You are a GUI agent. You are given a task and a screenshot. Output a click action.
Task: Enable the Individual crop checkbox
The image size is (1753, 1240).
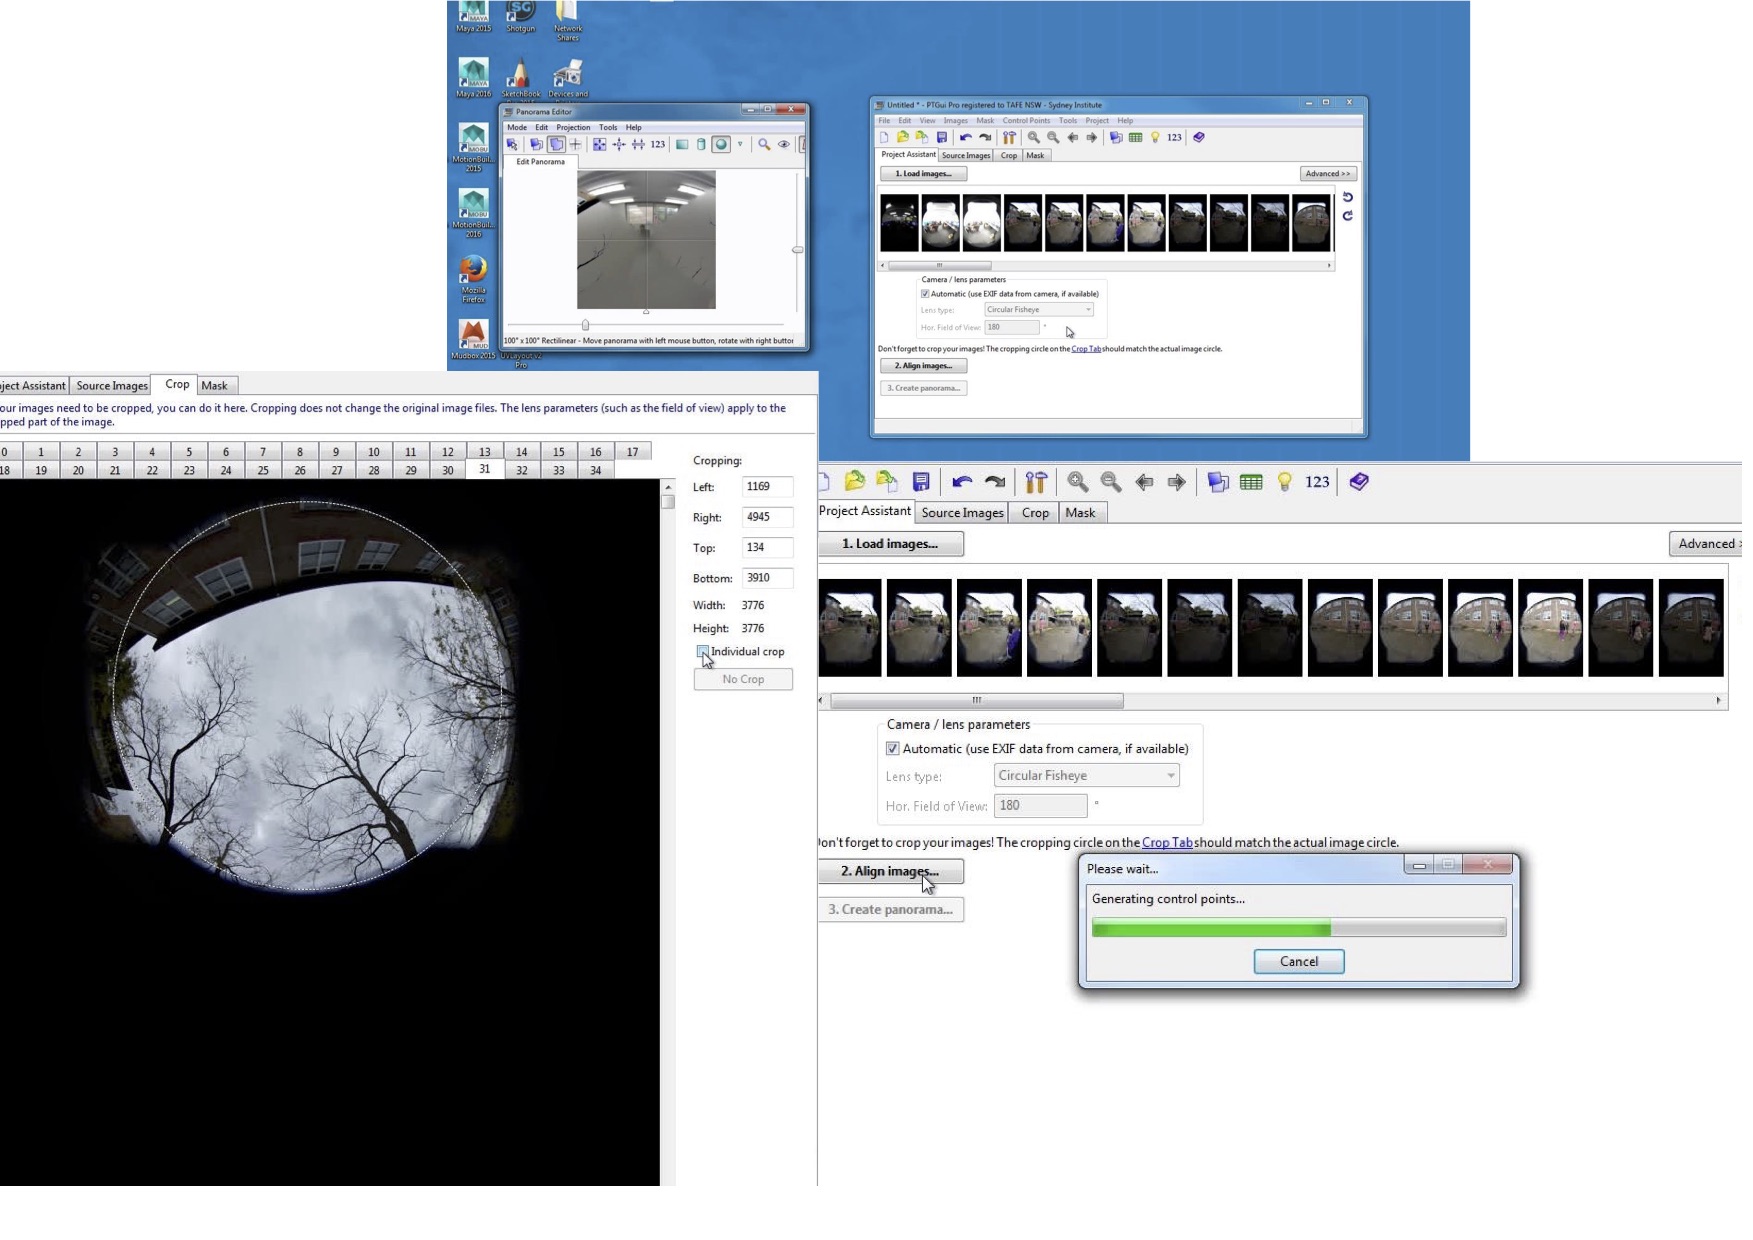[x=703, y=652]
